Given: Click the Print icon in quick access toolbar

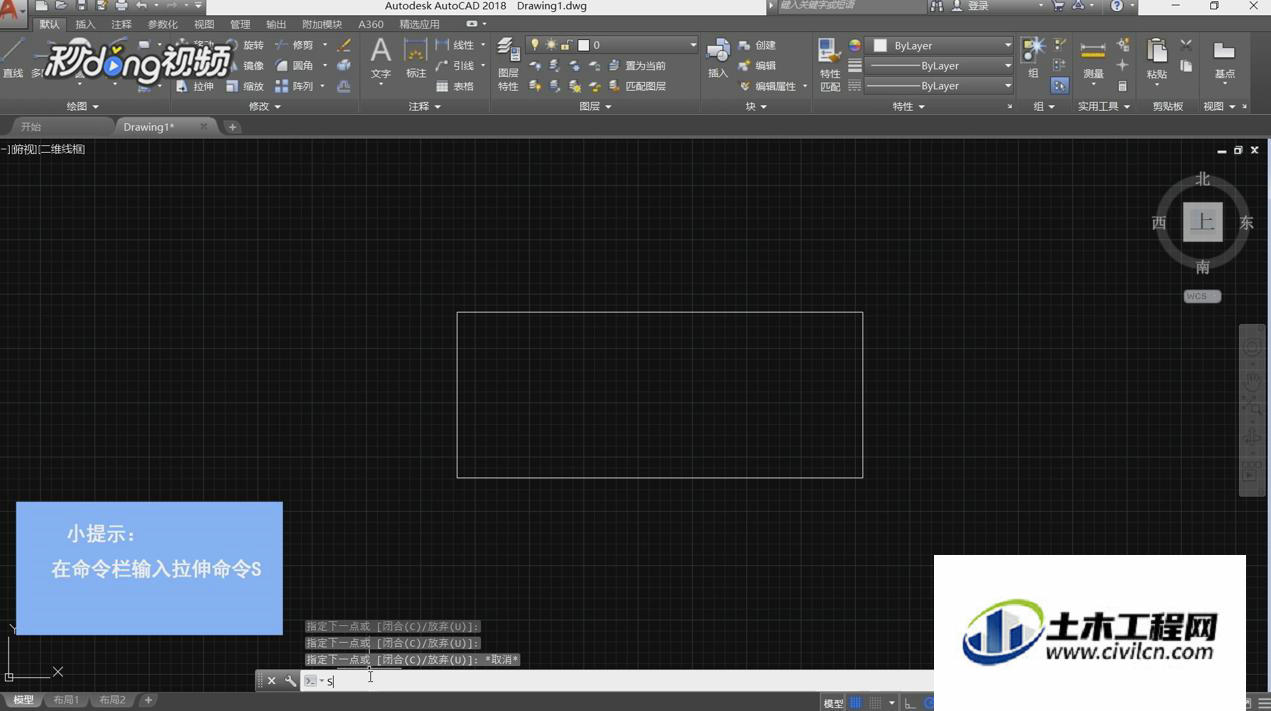Looking at the screenshot, I should point(121,6).
